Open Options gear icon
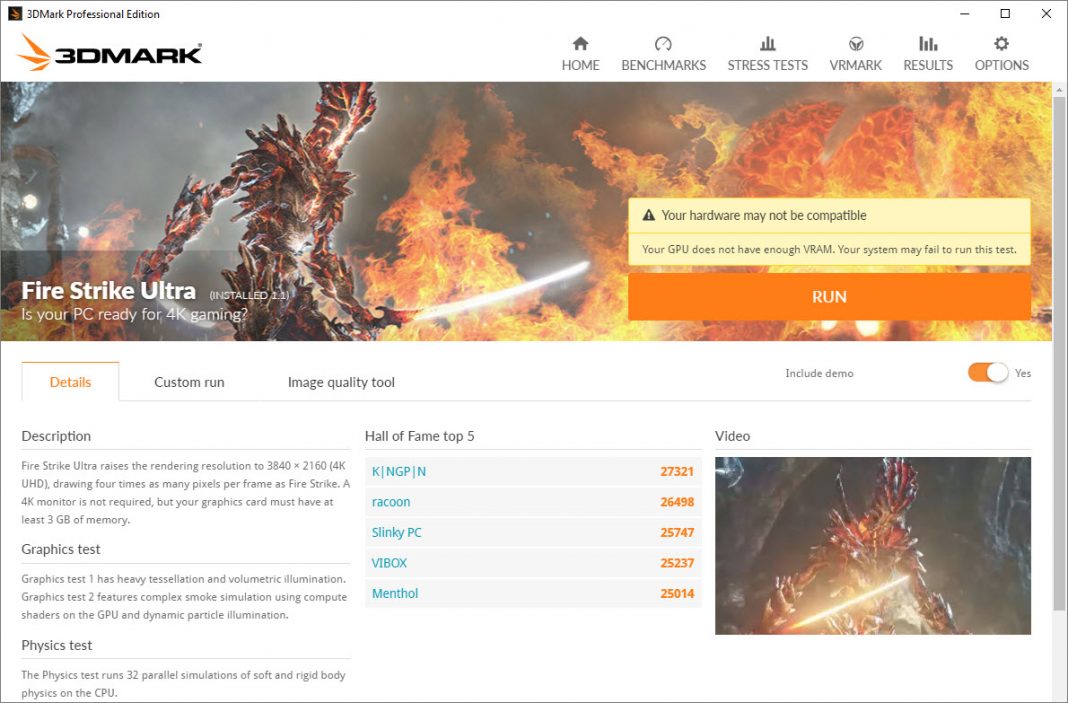This screenshot has height=703, width=1068. [1001, 44]
